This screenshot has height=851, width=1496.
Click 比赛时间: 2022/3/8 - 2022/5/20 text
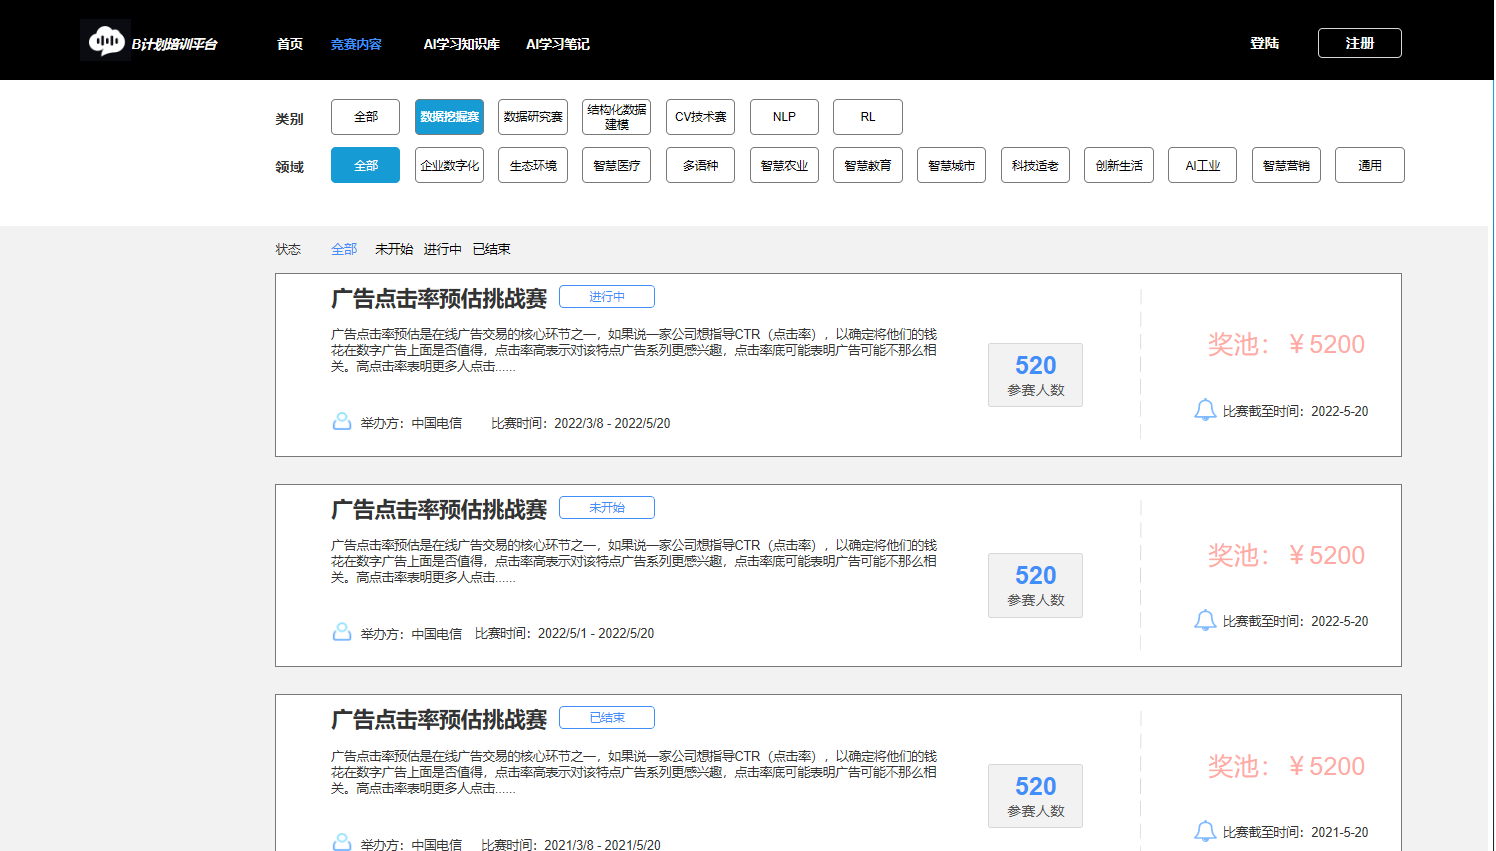581,423
